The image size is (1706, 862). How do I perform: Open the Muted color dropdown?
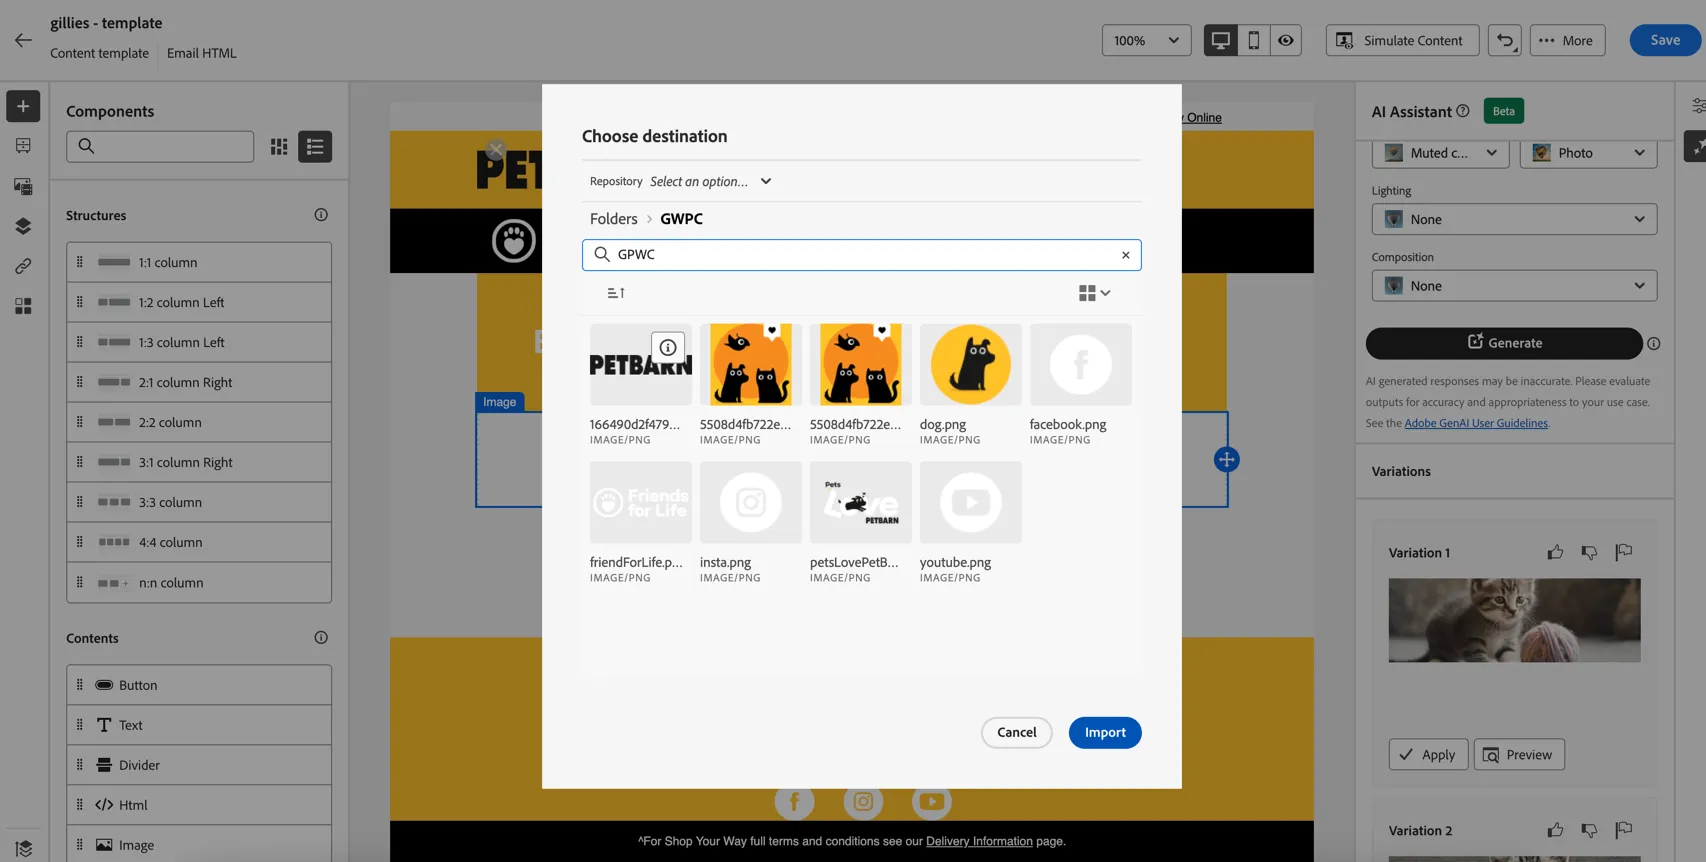click(1440, 153)
